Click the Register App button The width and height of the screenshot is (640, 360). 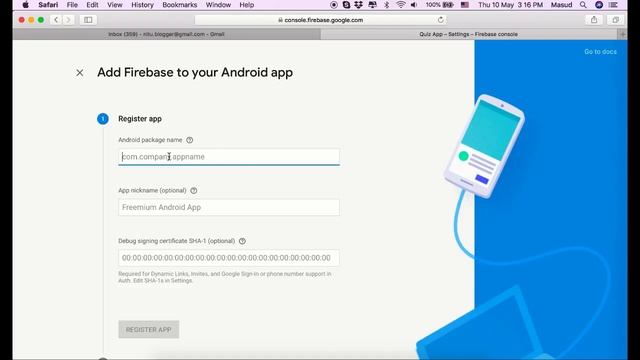(x=149, y=329)
